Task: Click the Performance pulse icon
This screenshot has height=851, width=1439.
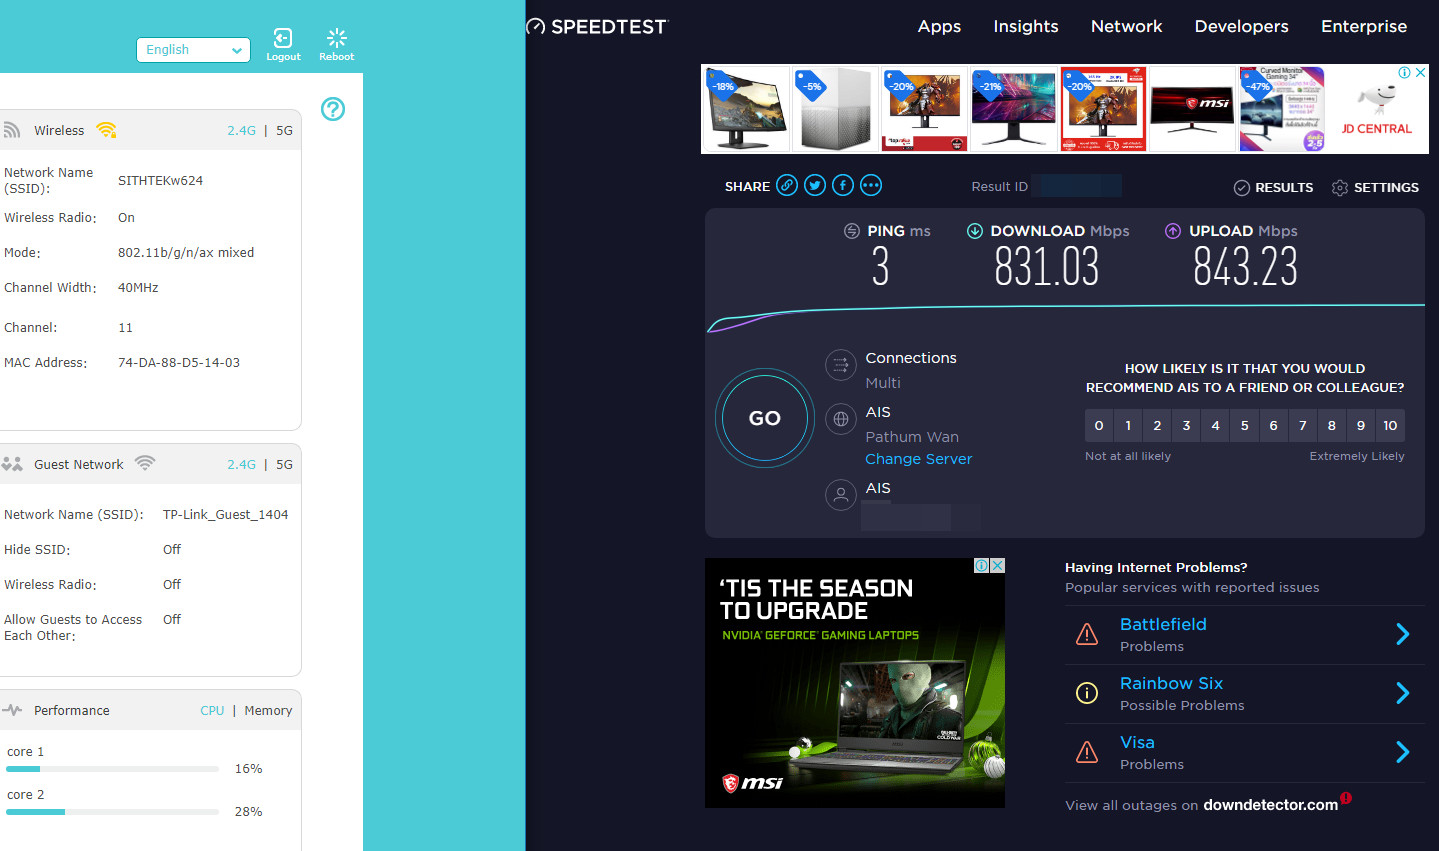Action: [12, 710]
